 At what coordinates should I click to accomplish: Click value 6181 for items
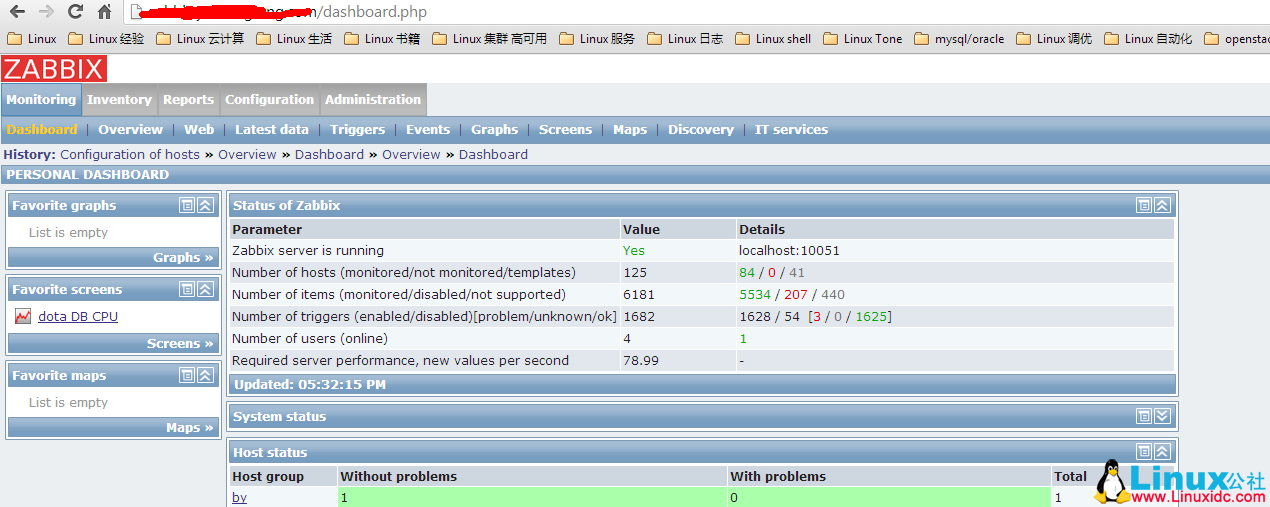pos(639,294)
